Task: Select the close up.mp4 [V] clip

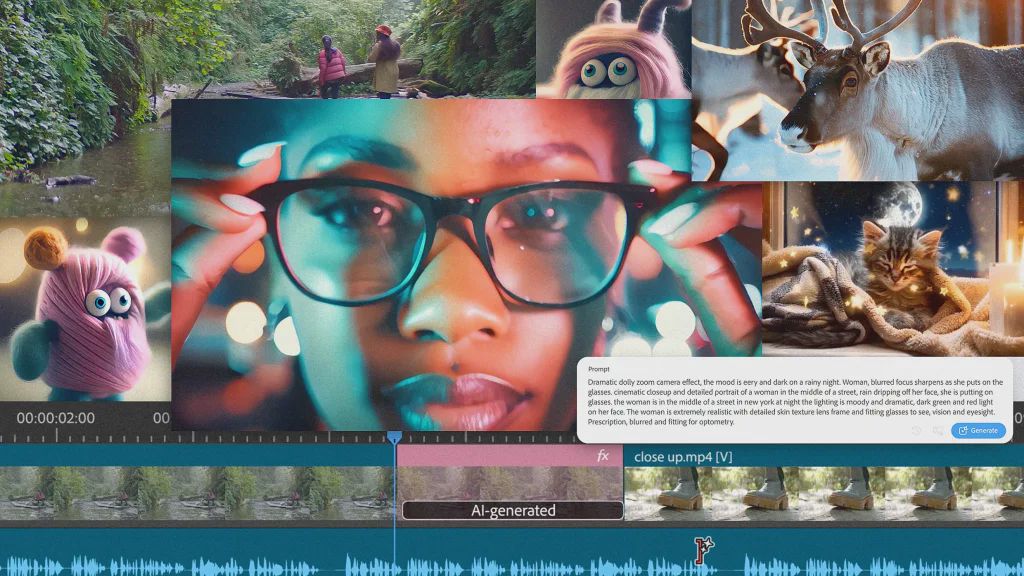Action: tap(824, 483)
